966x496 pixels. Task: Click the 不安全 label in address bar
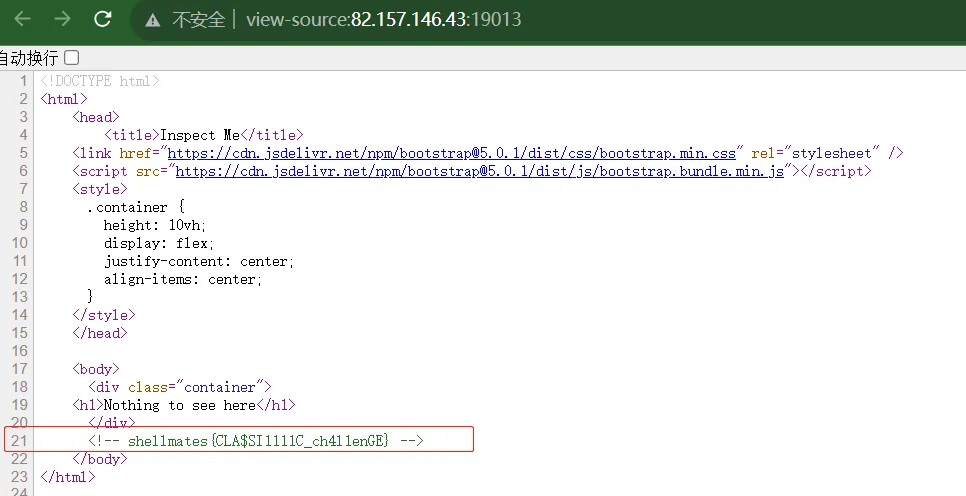point(198,20)
